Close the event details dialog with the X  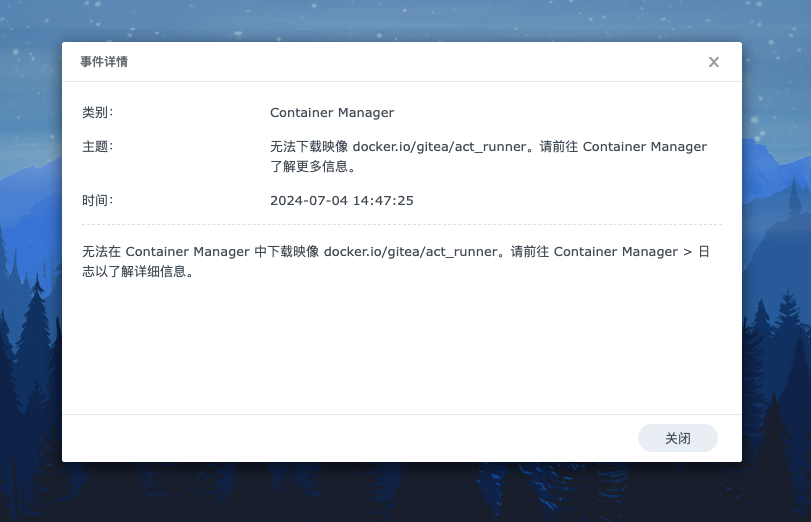click(x=713, y=62)
